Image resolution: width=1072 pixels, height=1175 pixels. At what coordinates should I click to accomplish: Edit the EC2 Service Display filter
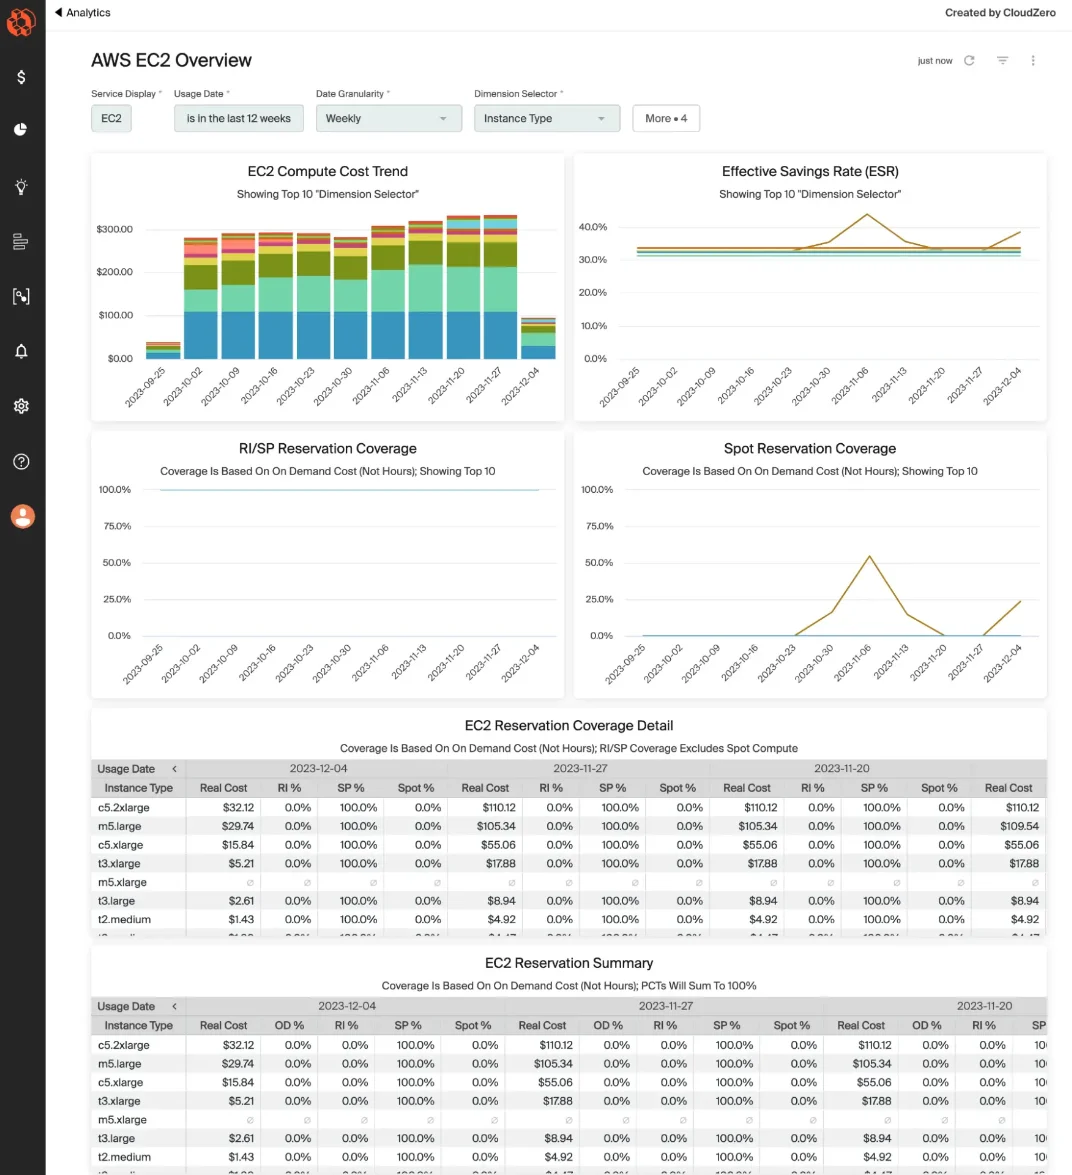pos(112,118)
